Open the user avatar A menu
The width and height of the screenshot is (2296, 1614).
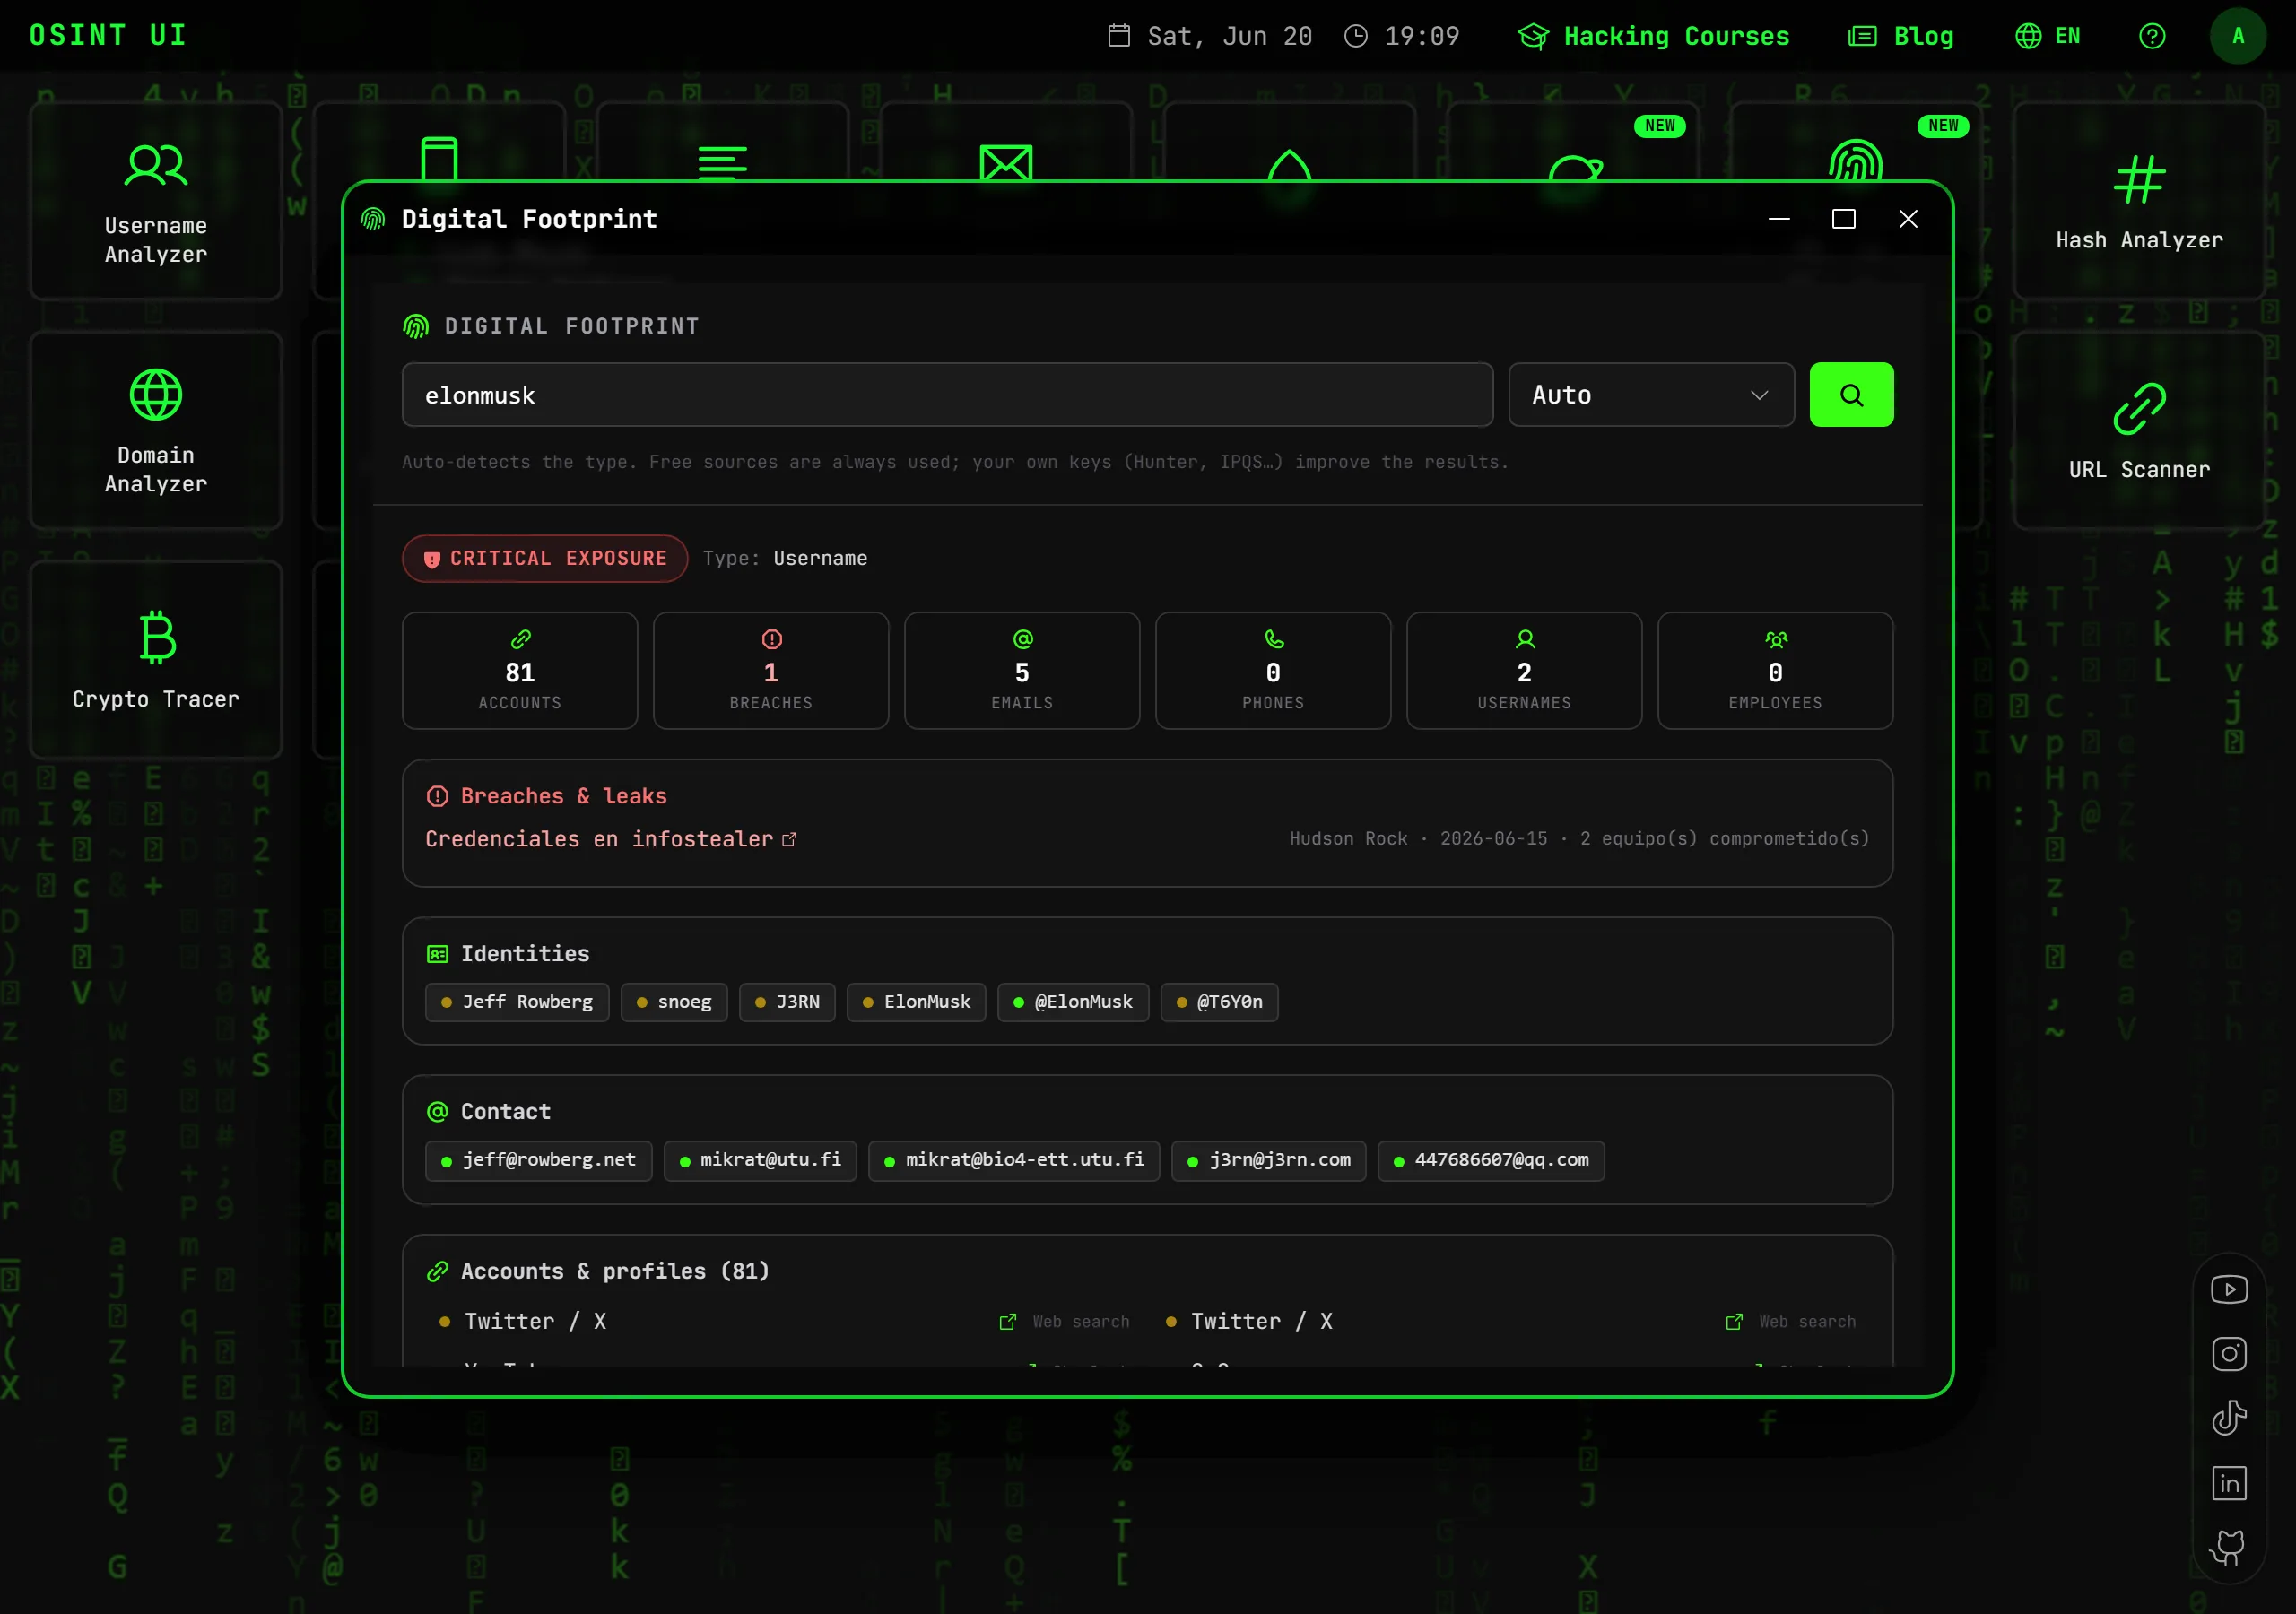[x=2238, y=36]
